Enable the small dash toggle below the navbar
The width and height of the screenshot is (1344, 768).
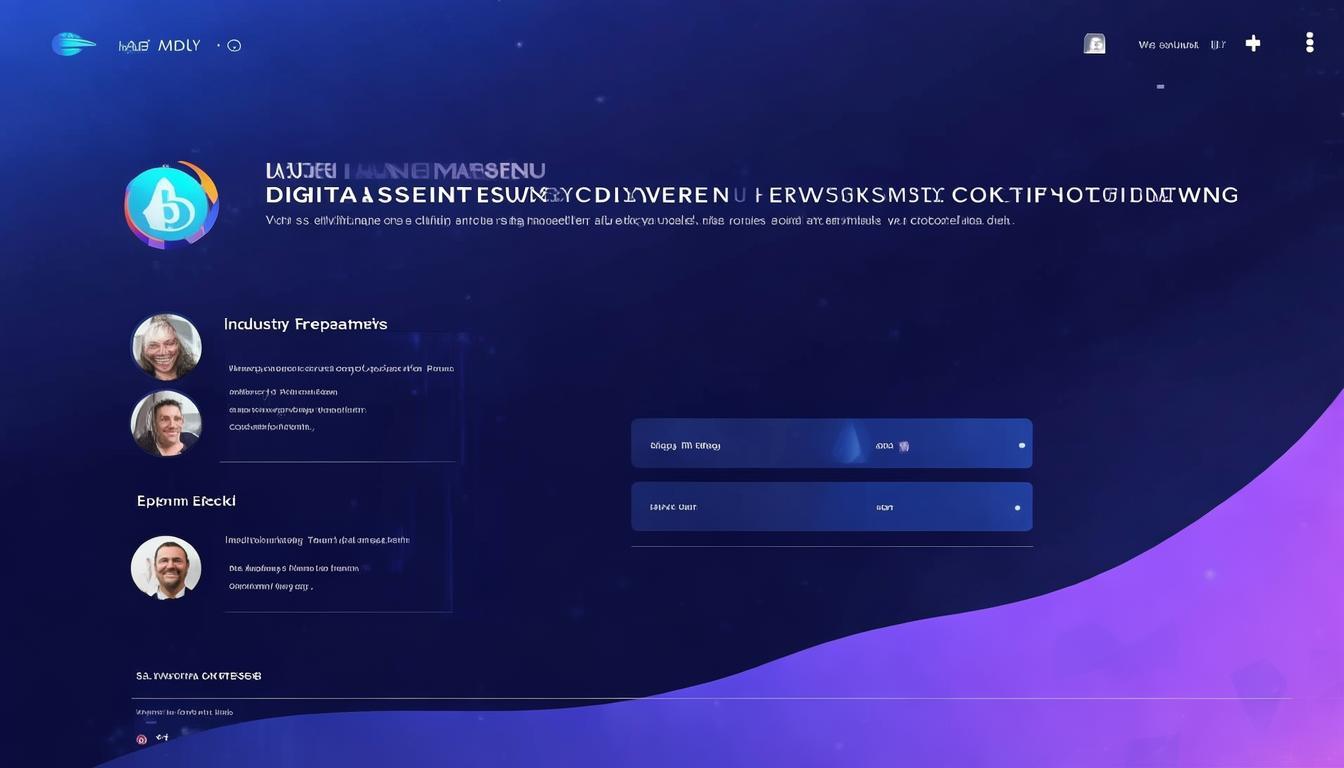[x=1160, y=87]
